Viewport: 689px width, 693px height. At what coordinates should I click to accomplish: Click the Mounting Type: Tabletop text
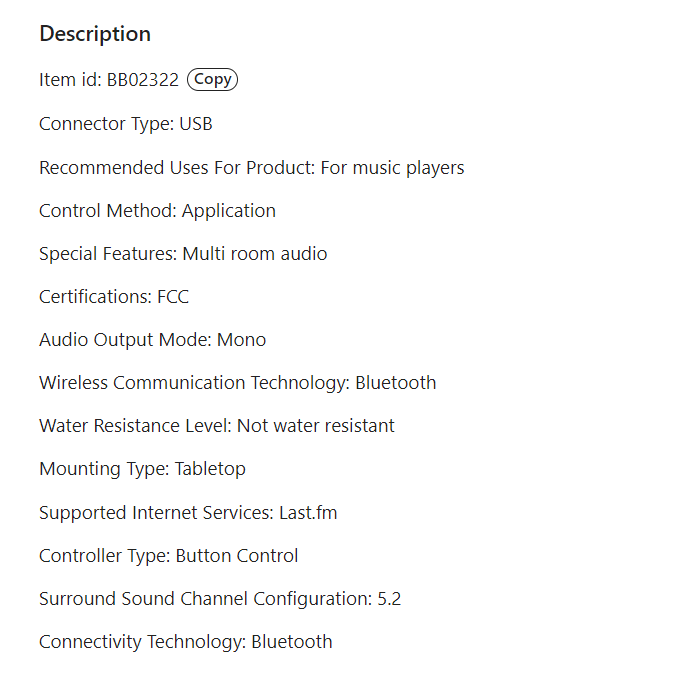[142, 468]
